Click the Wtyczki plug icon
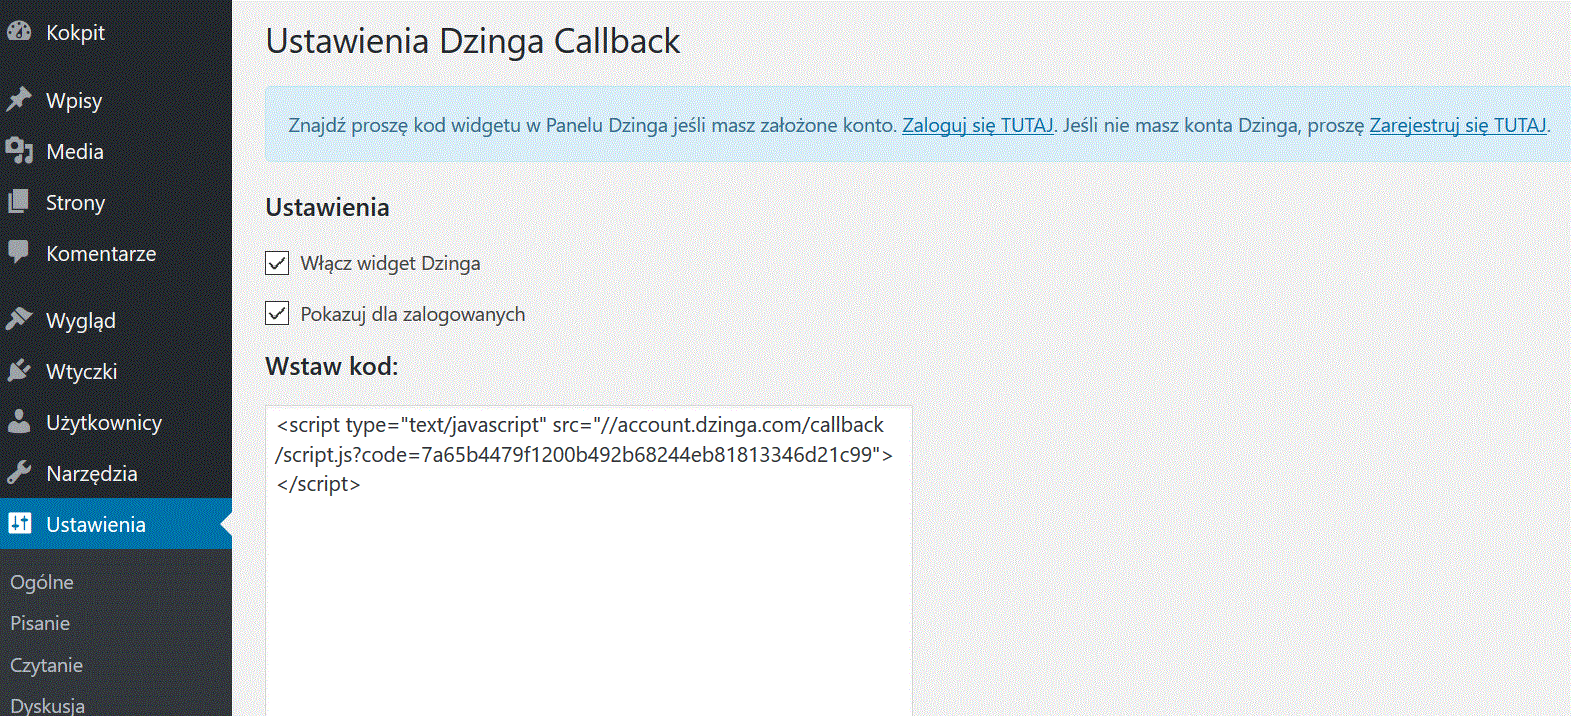 click(x=19, y=371)
